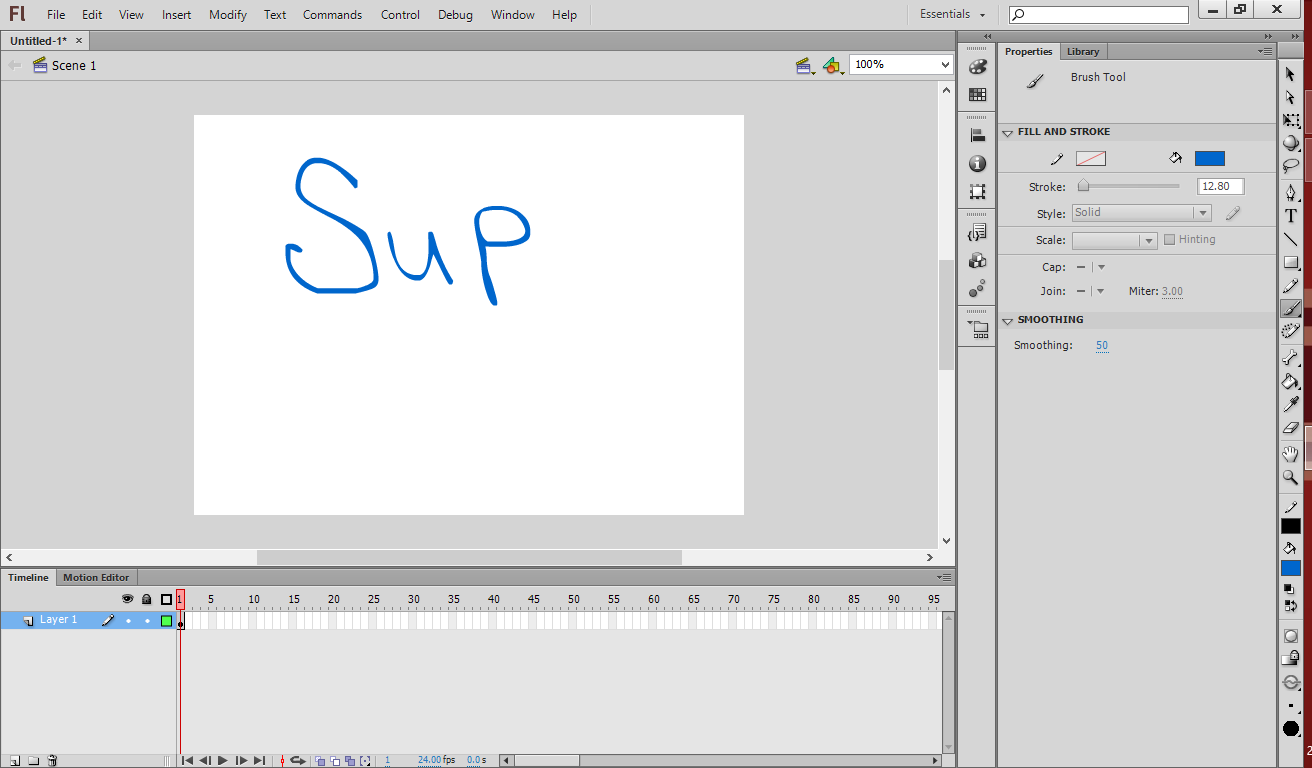Open the Debug menu
The height and width of the screenshot is (768, 1312).
click(455, 15)
